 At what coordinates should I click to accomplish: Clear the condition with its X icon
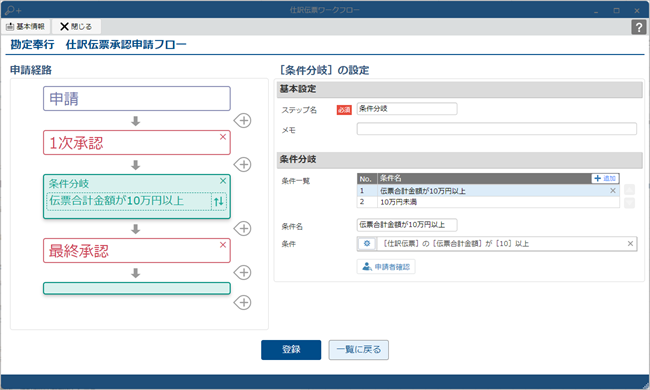(630, 244)
